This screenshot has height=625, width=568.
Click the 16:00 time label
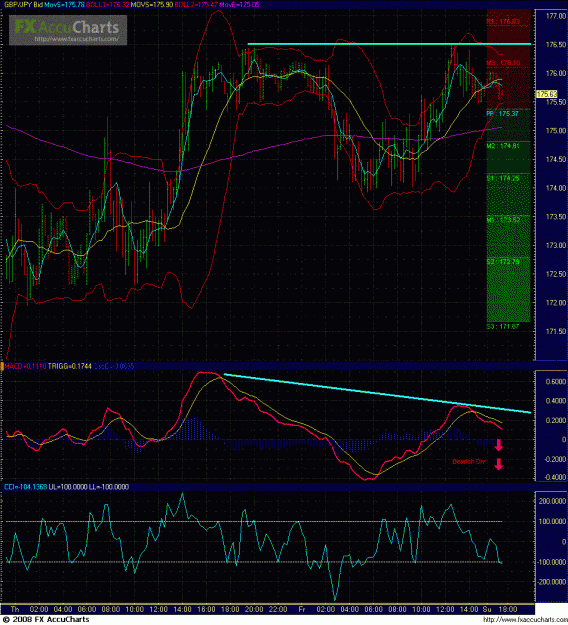pos(206,609)
